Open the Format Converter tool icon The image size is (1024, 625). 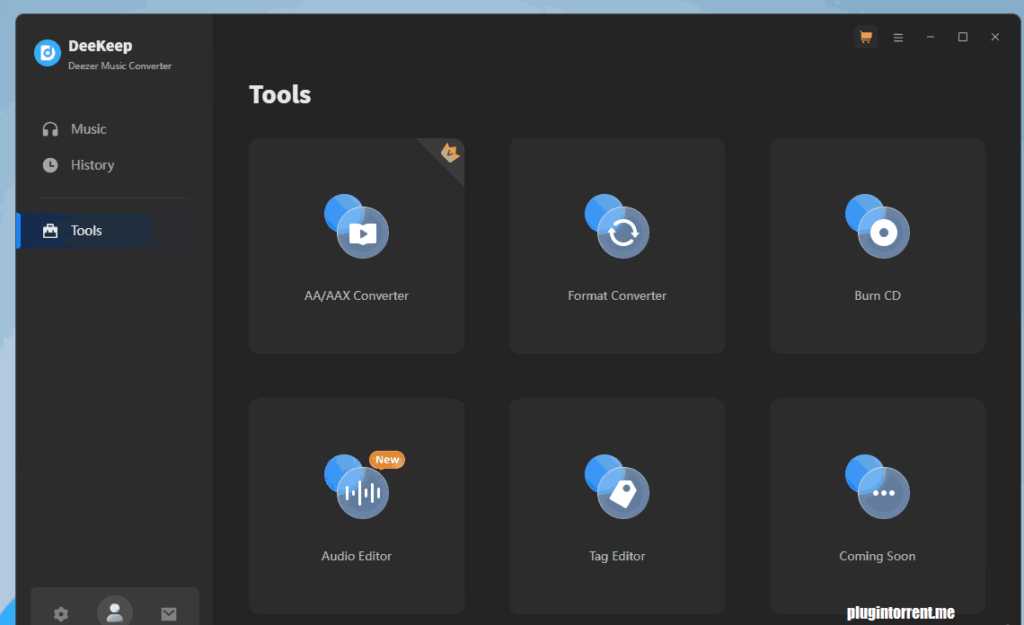(x=617, y=226)
